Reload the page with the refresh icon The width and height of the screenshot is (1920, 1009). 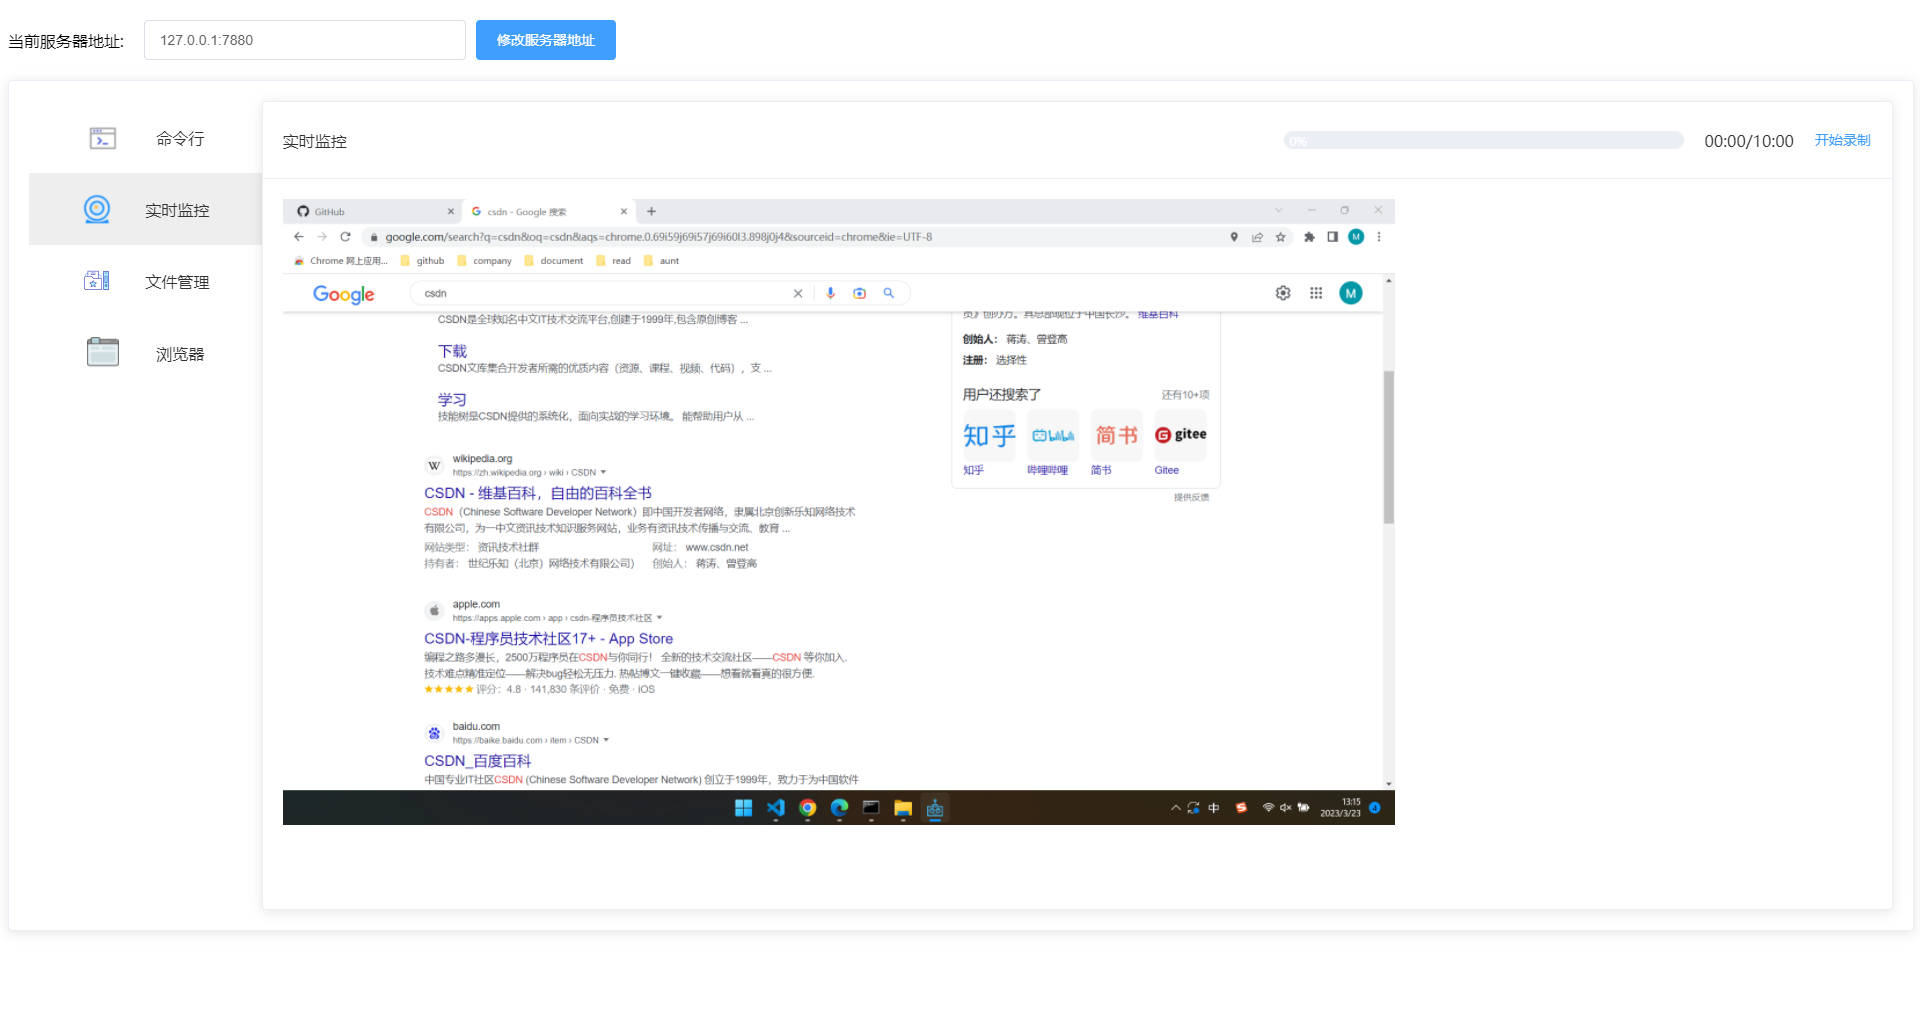point(345,237)
